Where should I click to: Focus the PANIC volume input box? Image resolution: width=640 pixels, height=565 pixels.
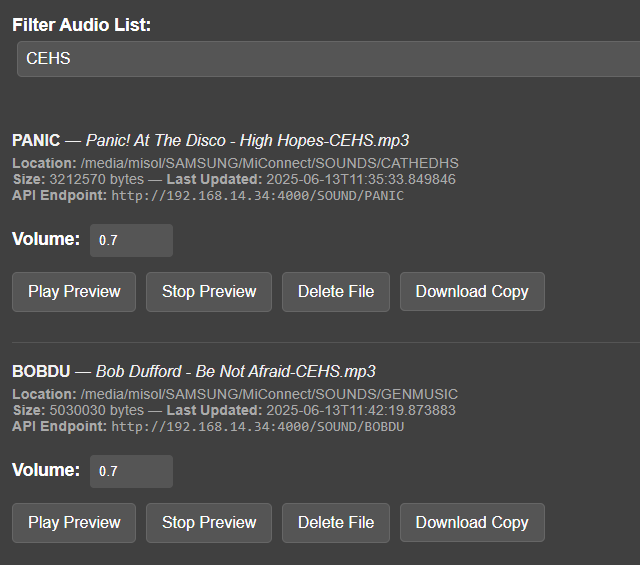point(131,241)
